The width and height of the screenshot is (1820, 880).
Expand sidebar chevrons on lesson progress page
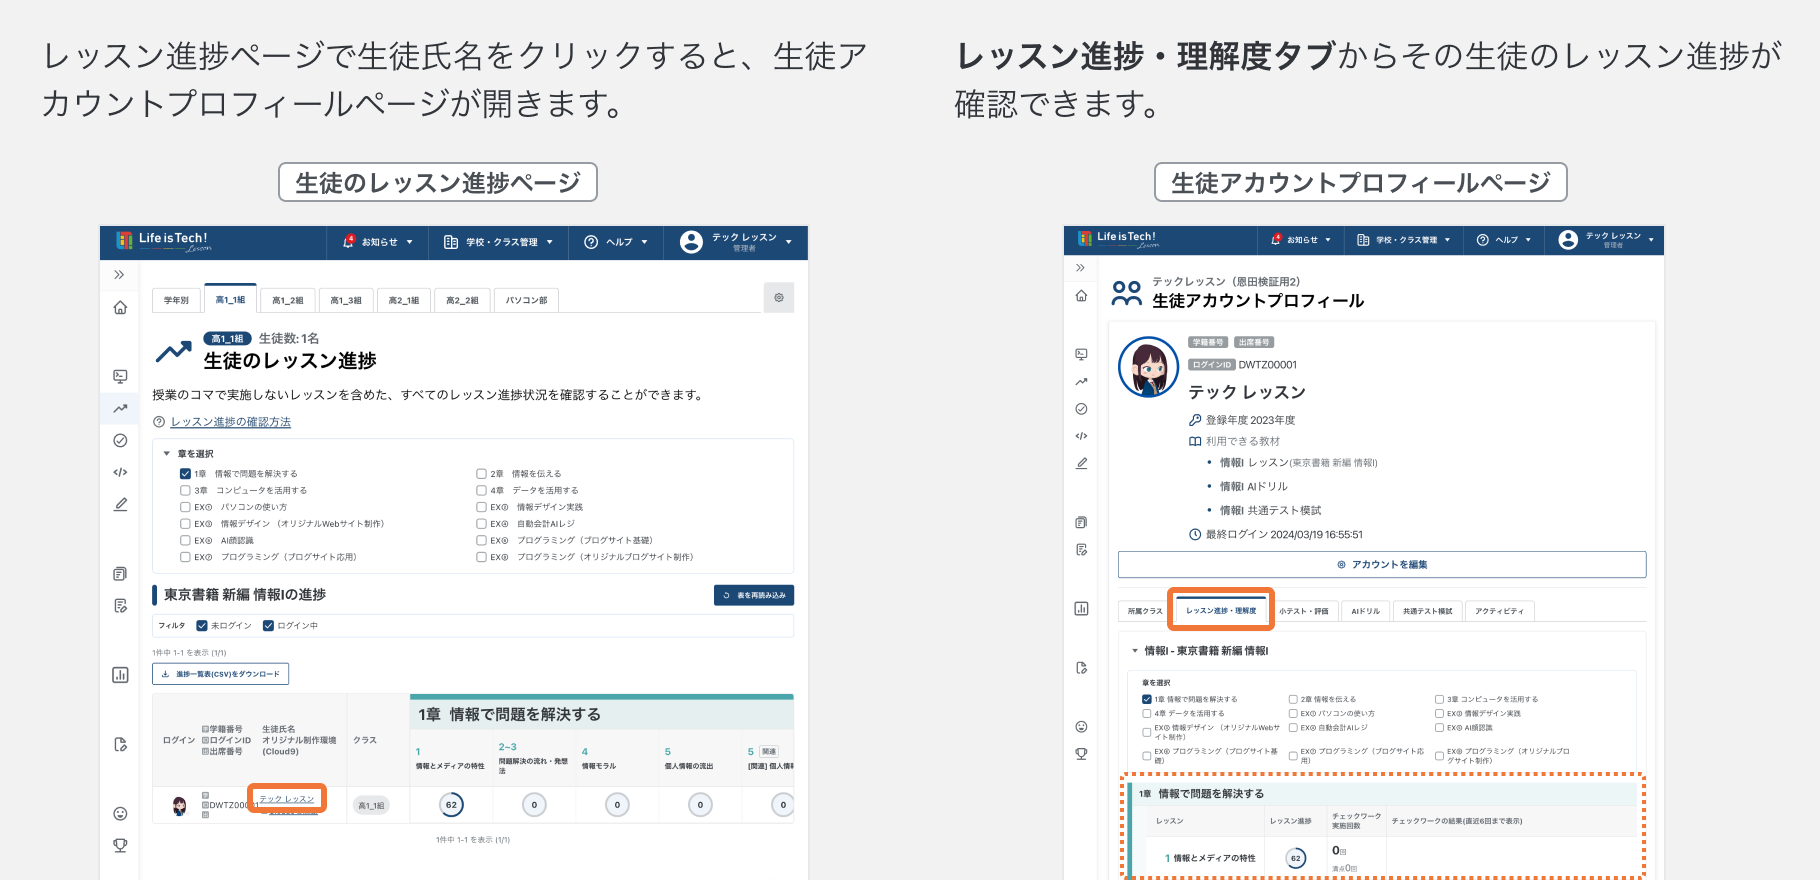point(119,275)
